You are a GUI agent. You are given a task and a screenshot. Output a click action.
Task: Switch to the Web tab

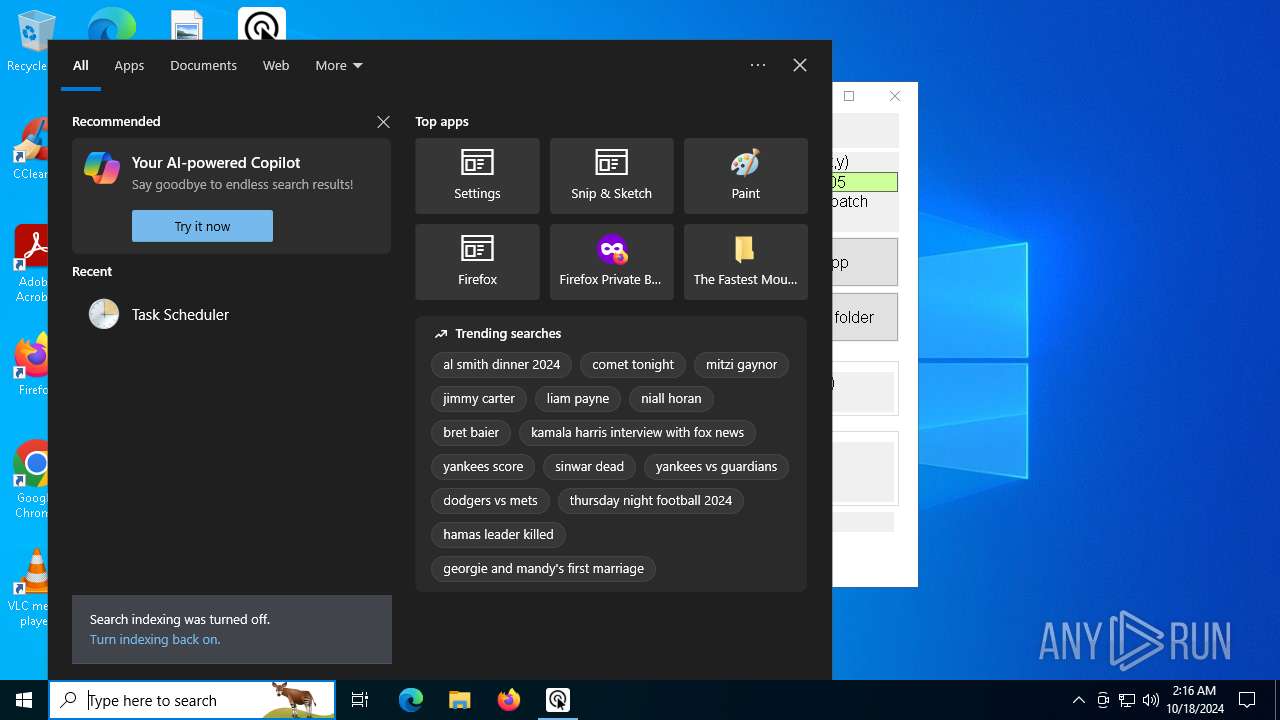276,65
